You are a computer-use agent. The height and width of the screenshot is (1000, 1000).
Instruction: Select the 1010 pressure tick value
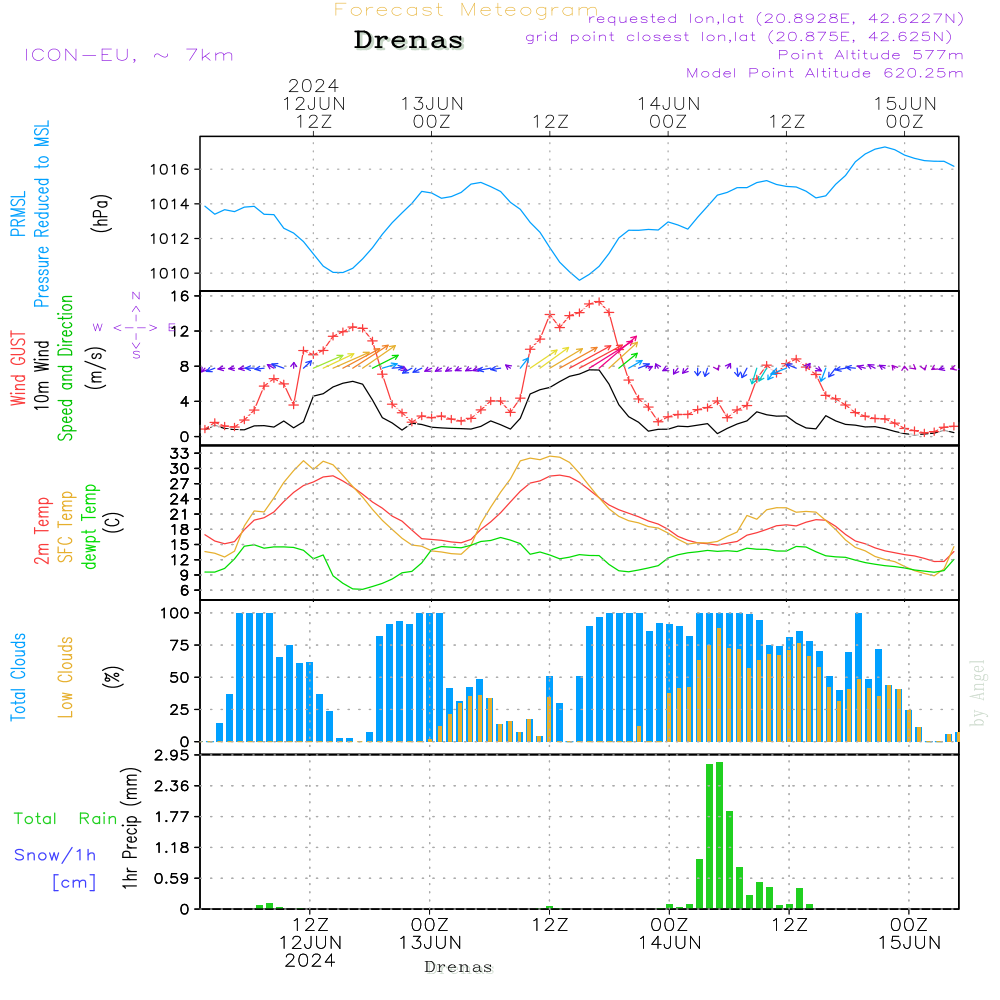click(x=169, y=274)
